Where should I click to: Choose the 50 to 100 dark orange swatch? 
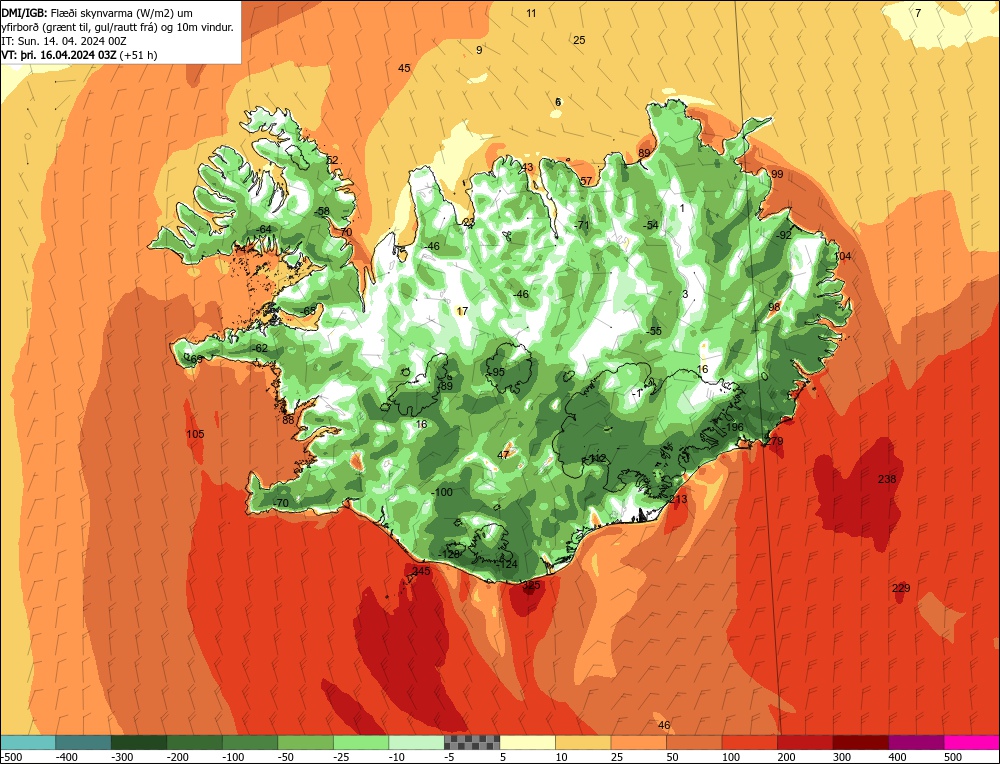coord(694,742)
